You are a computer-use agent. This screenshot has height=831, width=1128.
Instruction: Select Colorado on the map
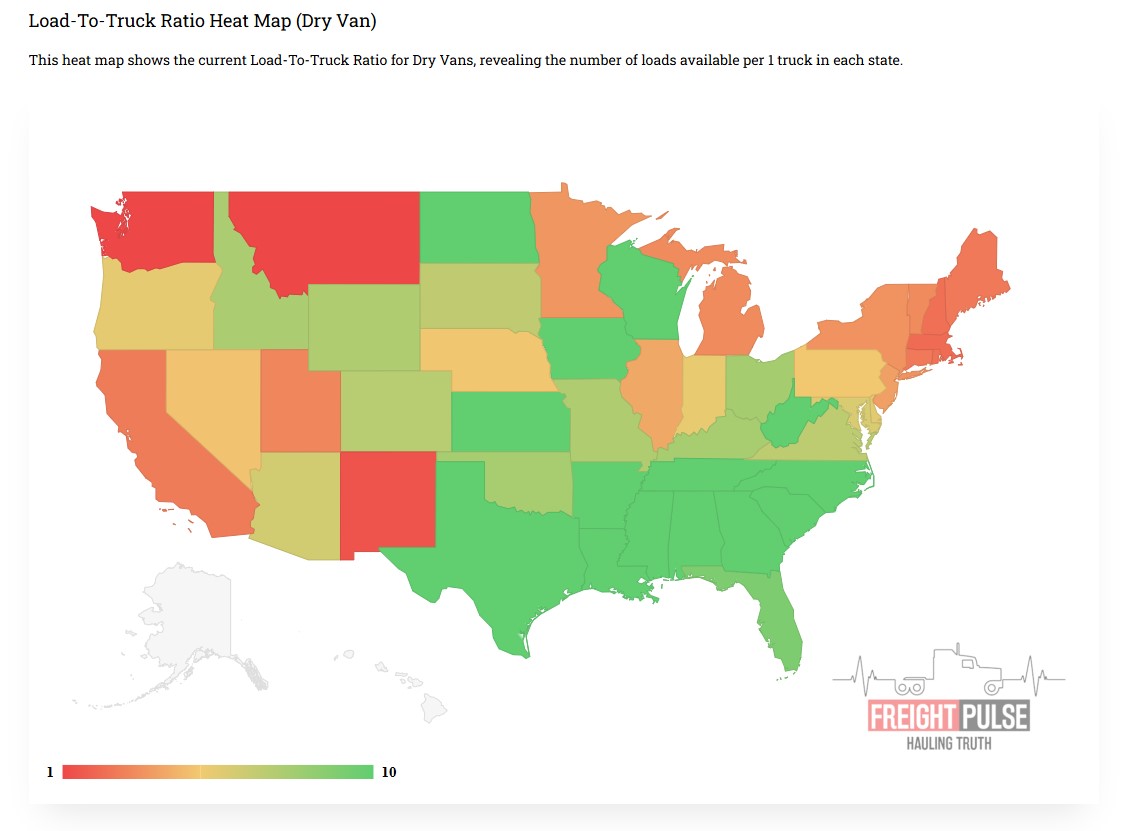click(x=395, y=410)
